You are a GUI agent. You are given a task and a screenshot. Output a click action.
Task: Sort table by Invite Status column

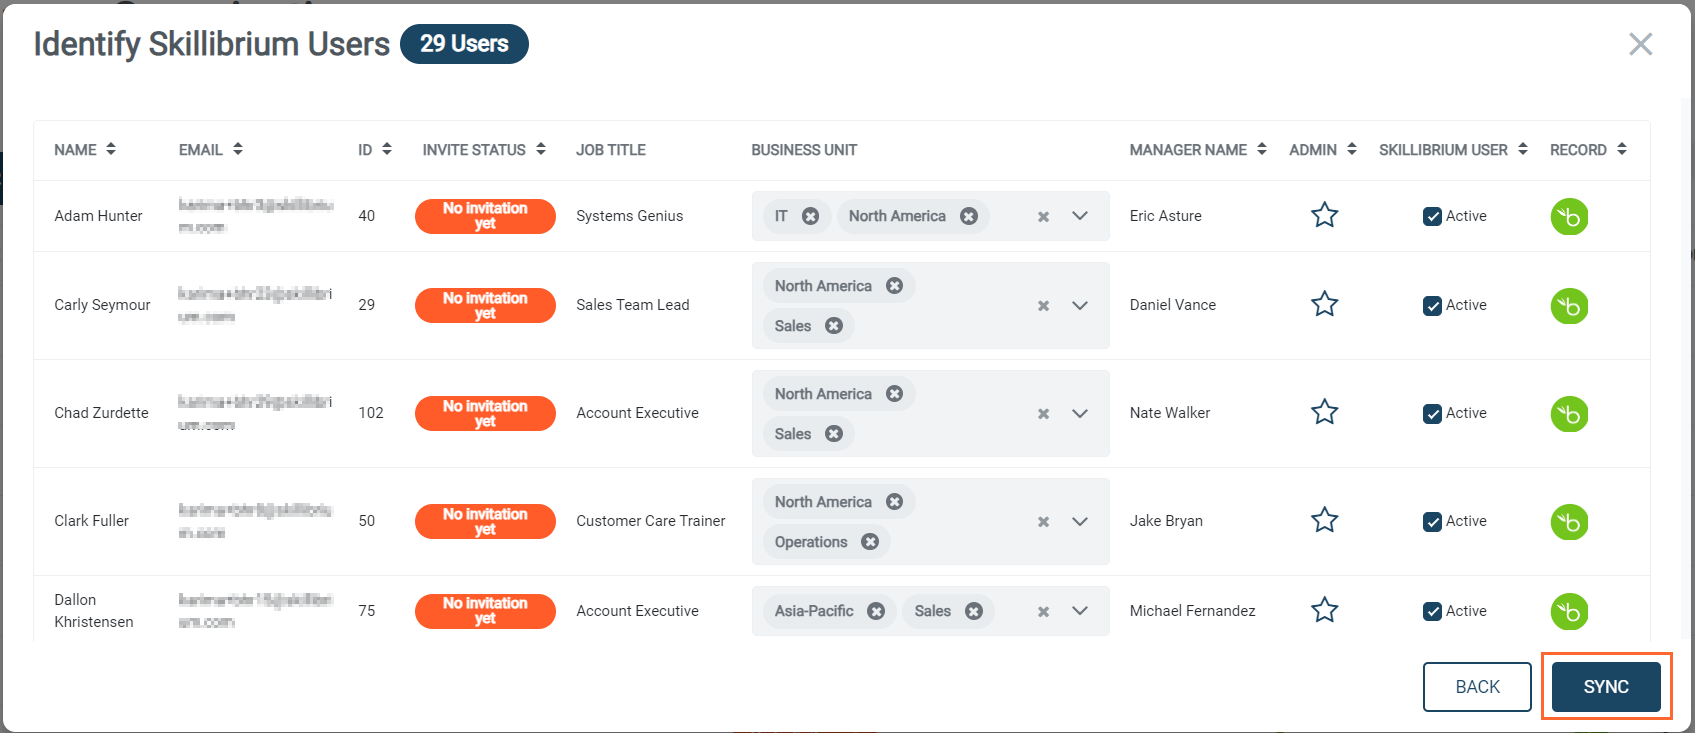(484, 150)
